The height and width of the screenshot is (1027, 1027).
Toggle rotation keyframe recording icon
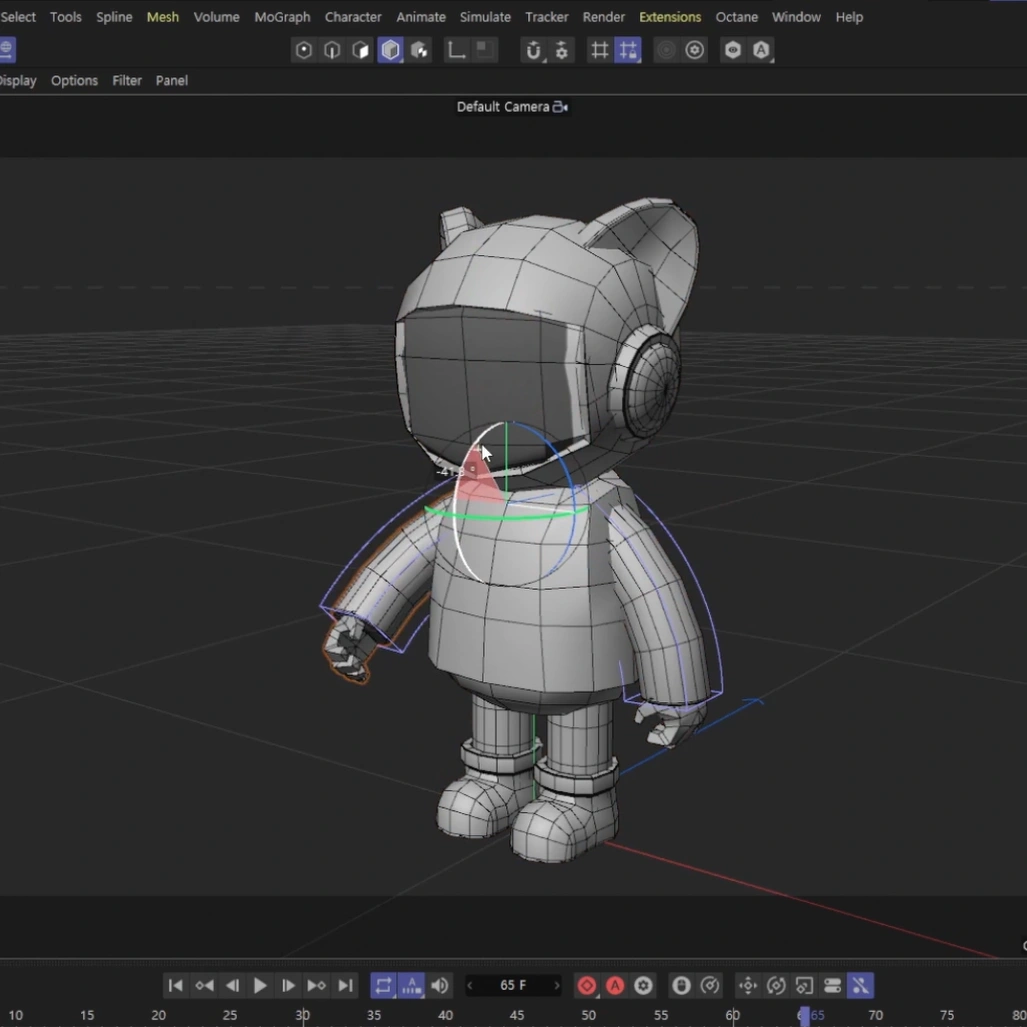pos(775,985)
